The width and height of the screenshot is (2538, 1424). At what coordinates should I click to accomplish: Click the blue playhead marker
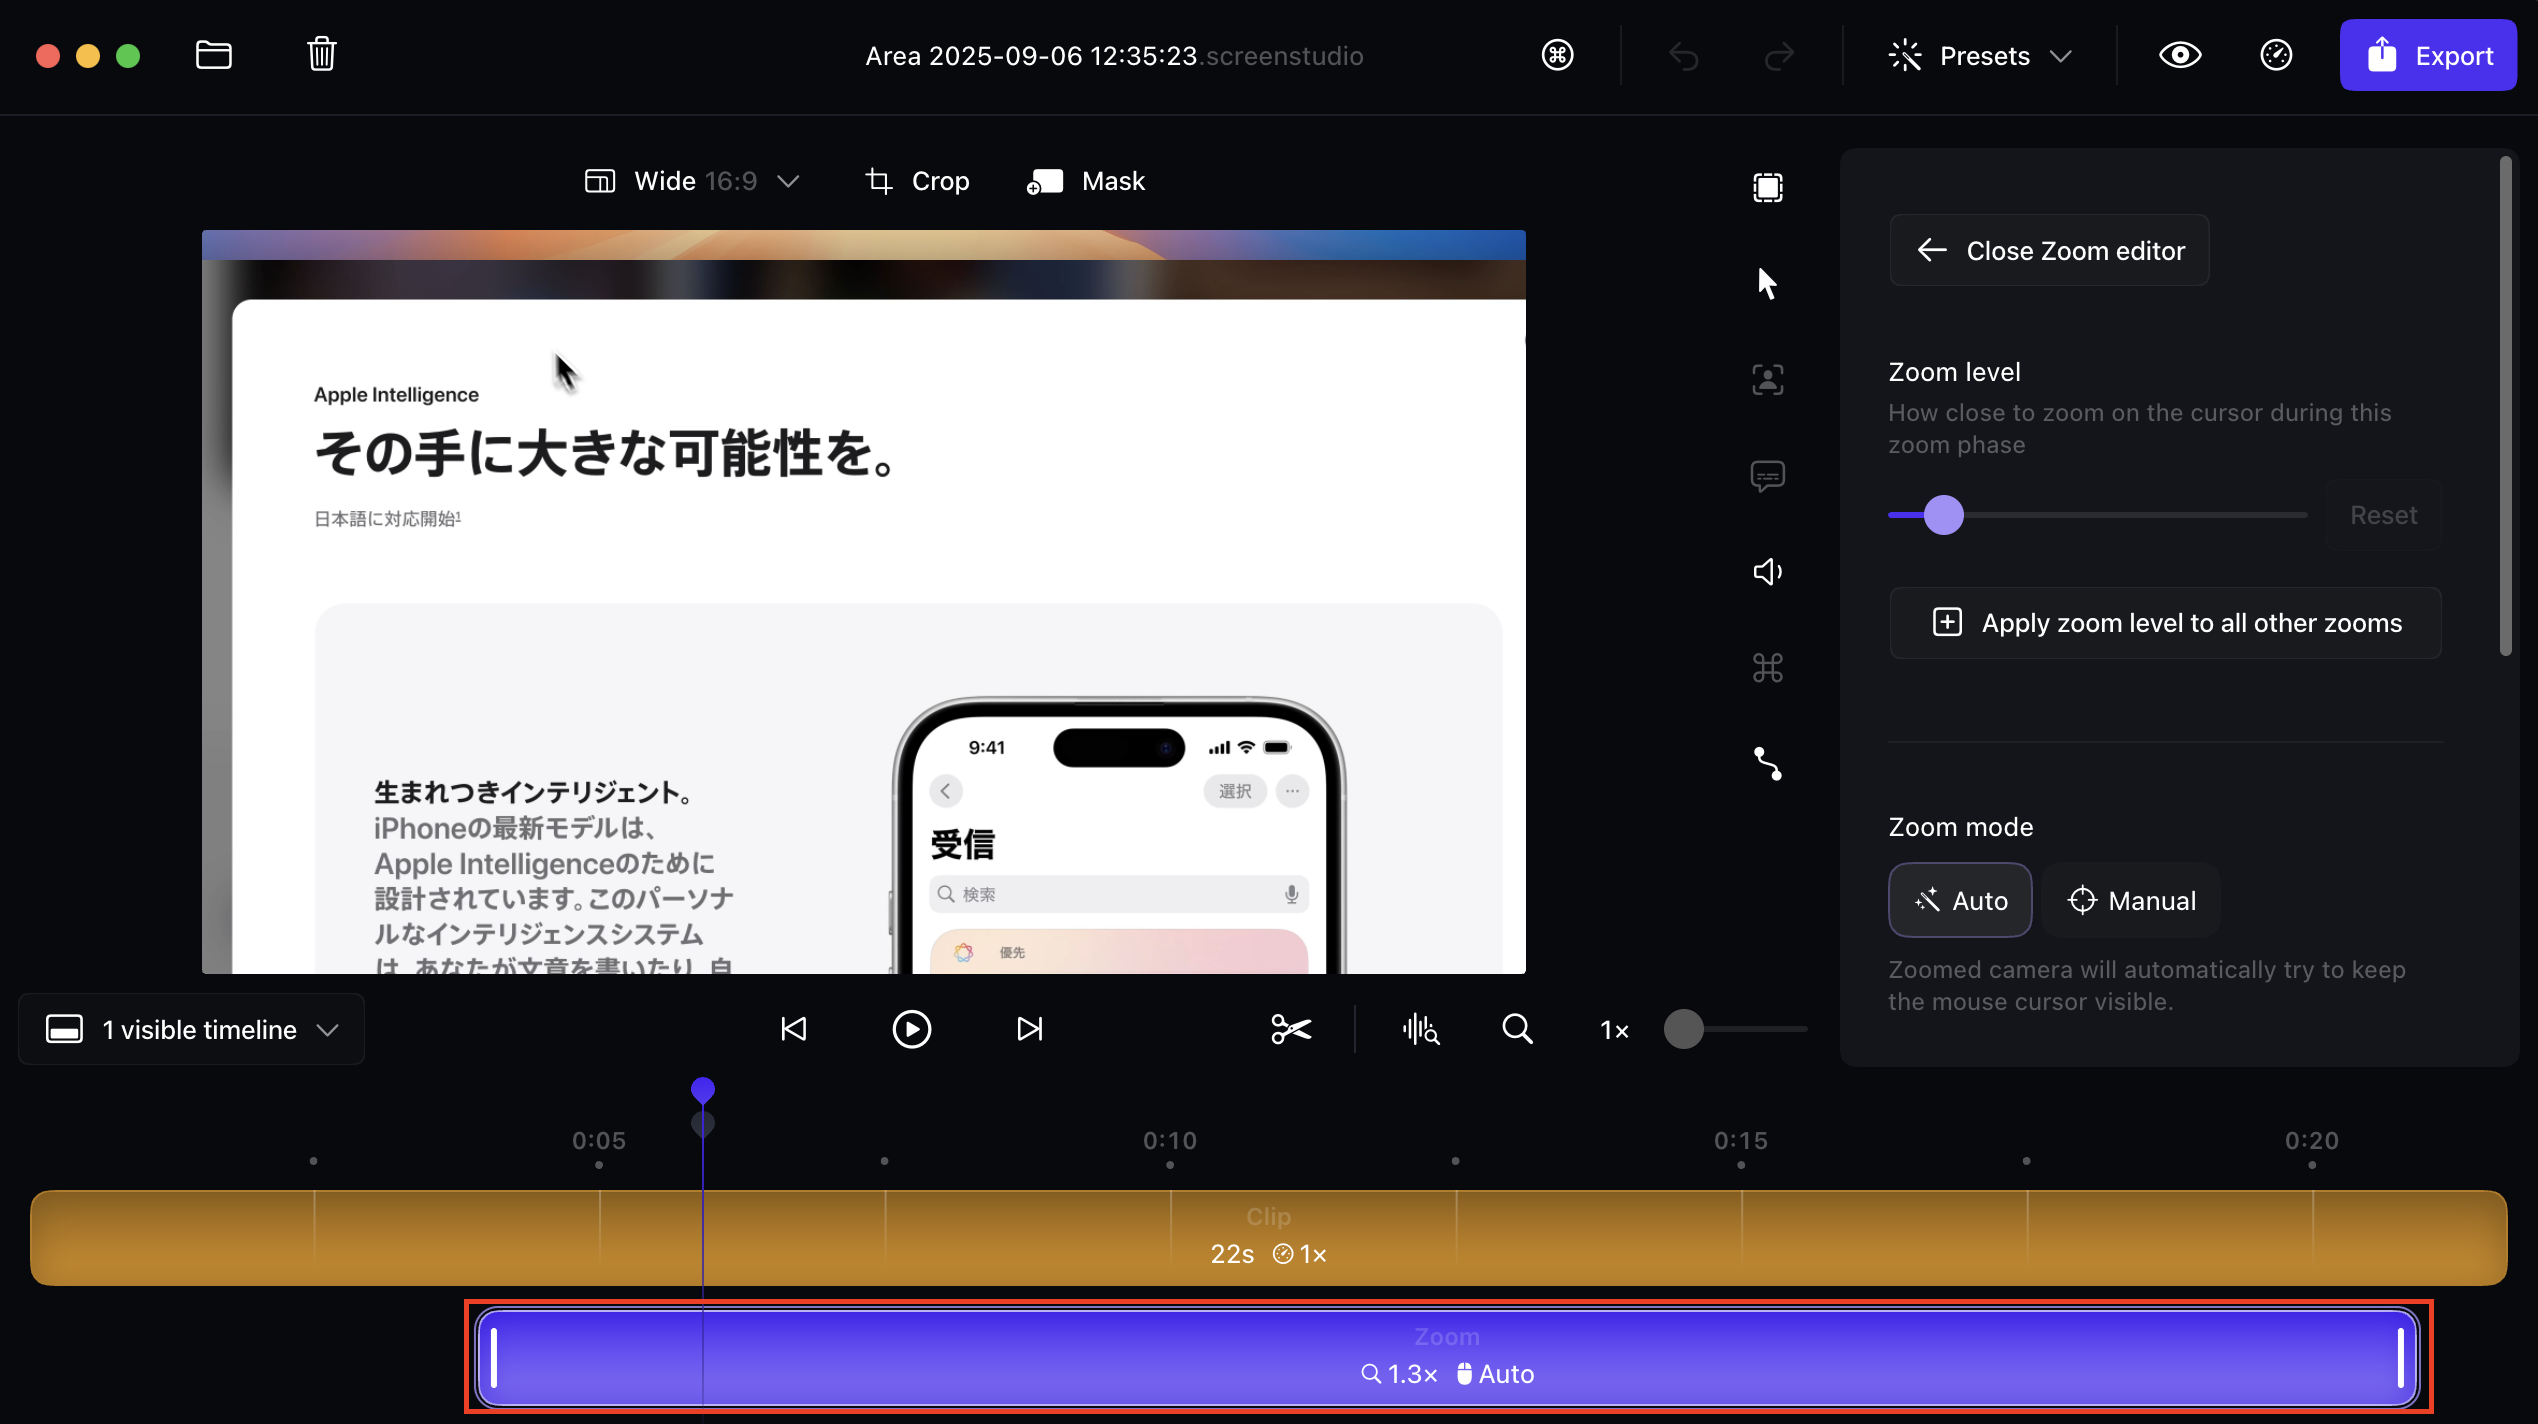pyautogui.click(x=703, y=1089)
